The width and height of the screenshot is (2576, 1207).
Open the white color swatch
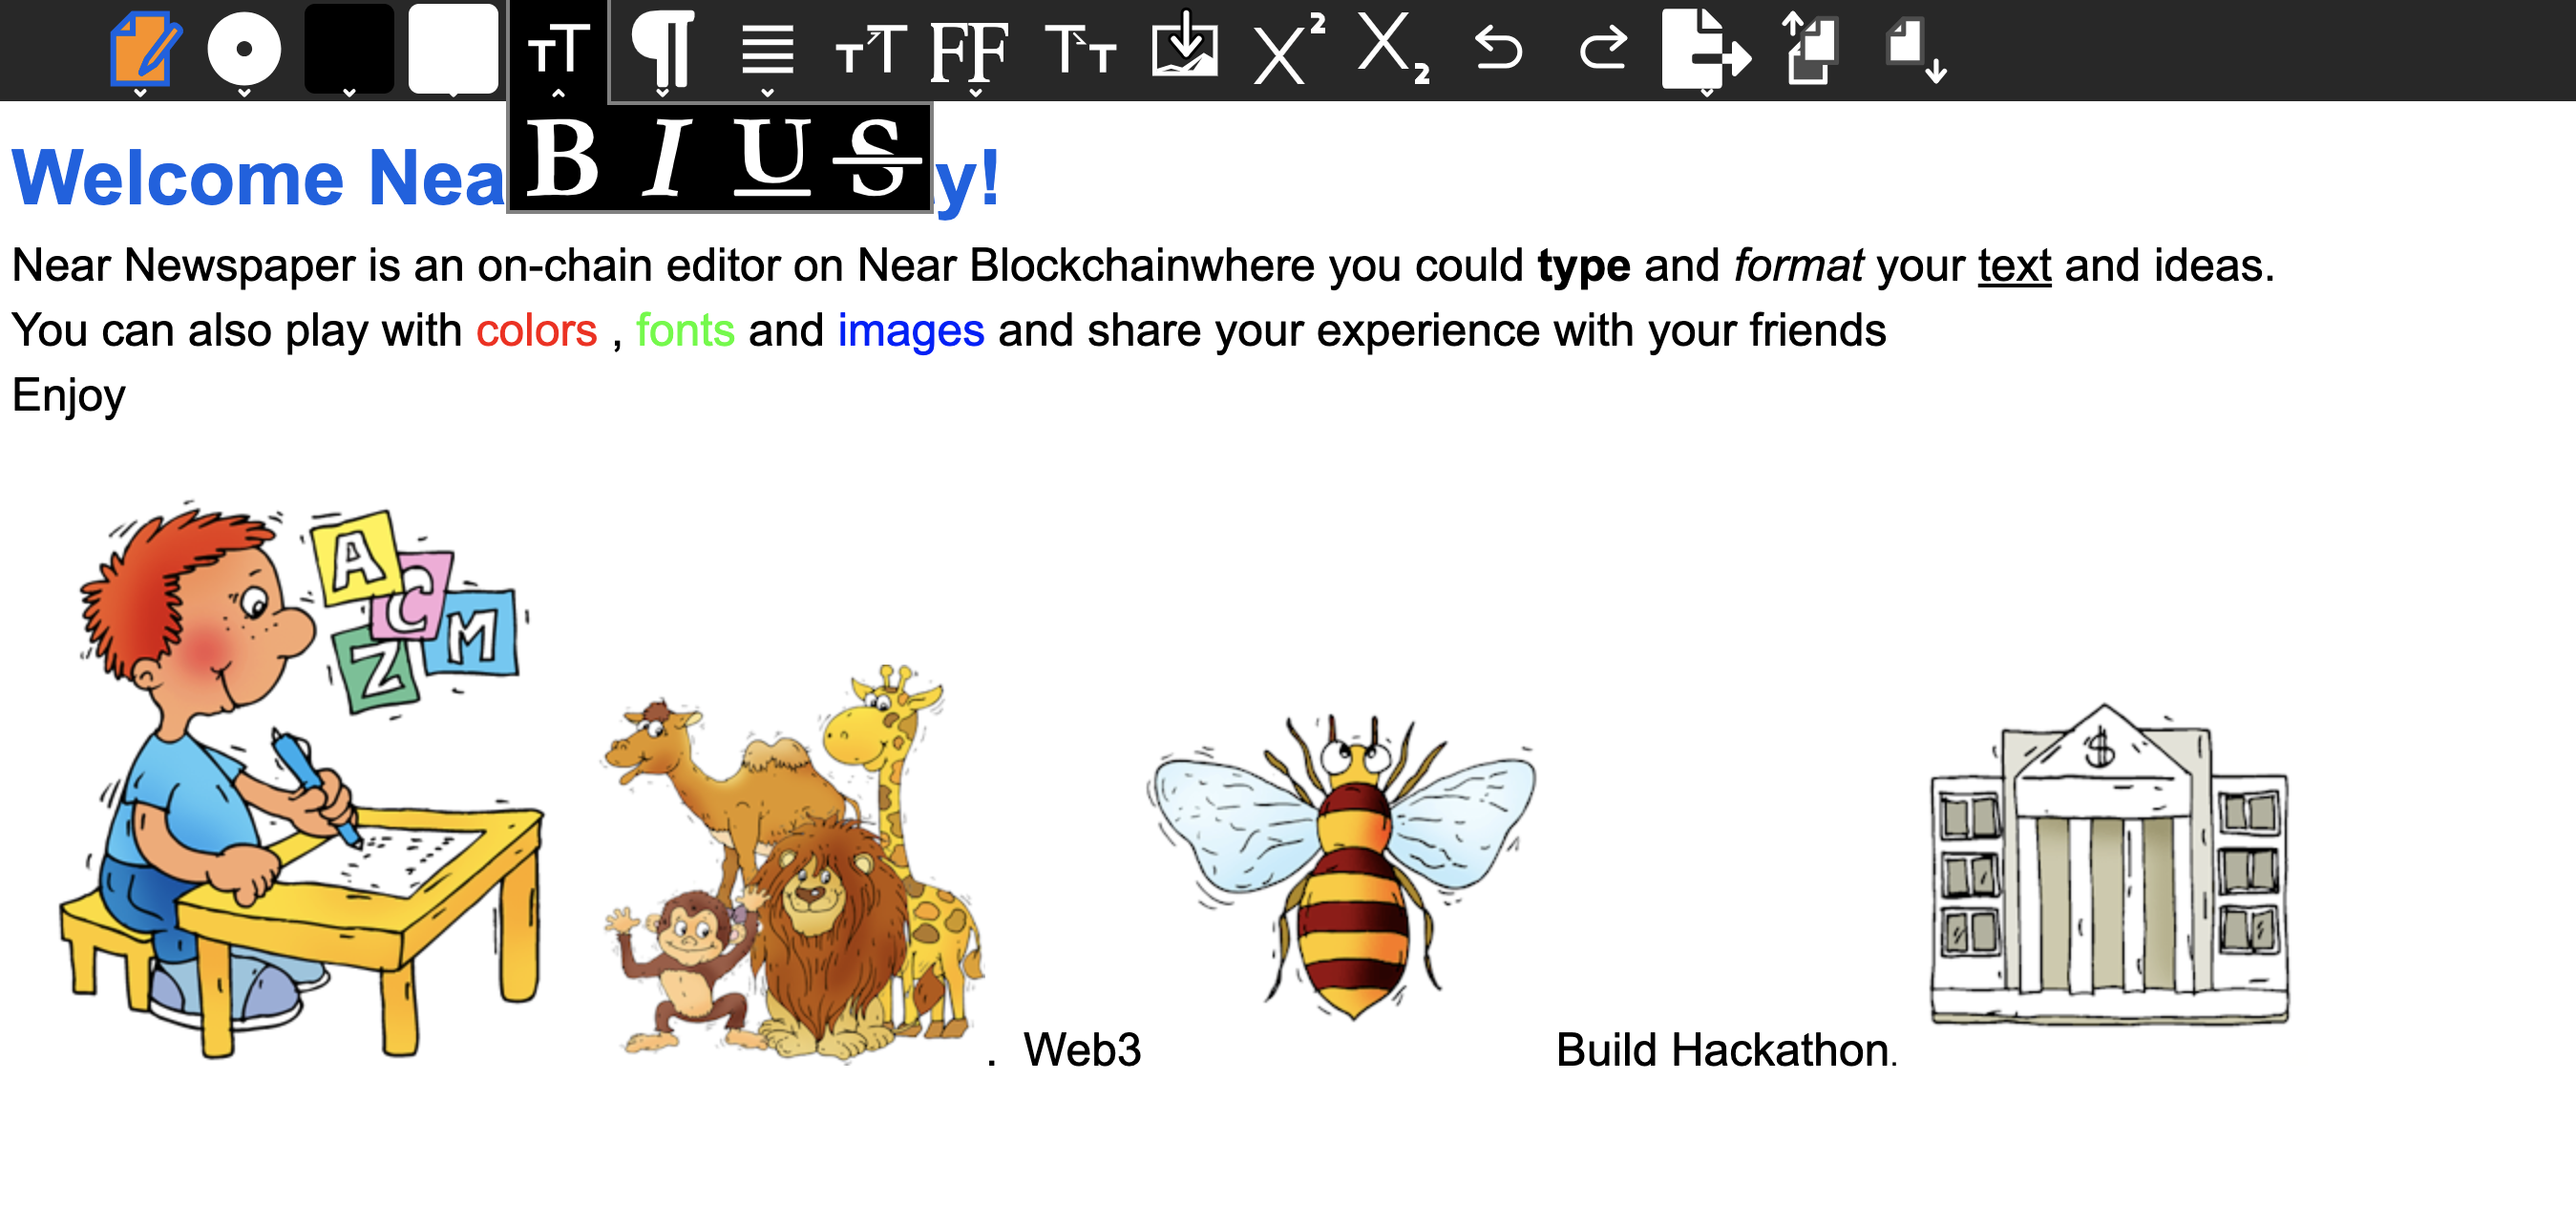tap(453, 50)
